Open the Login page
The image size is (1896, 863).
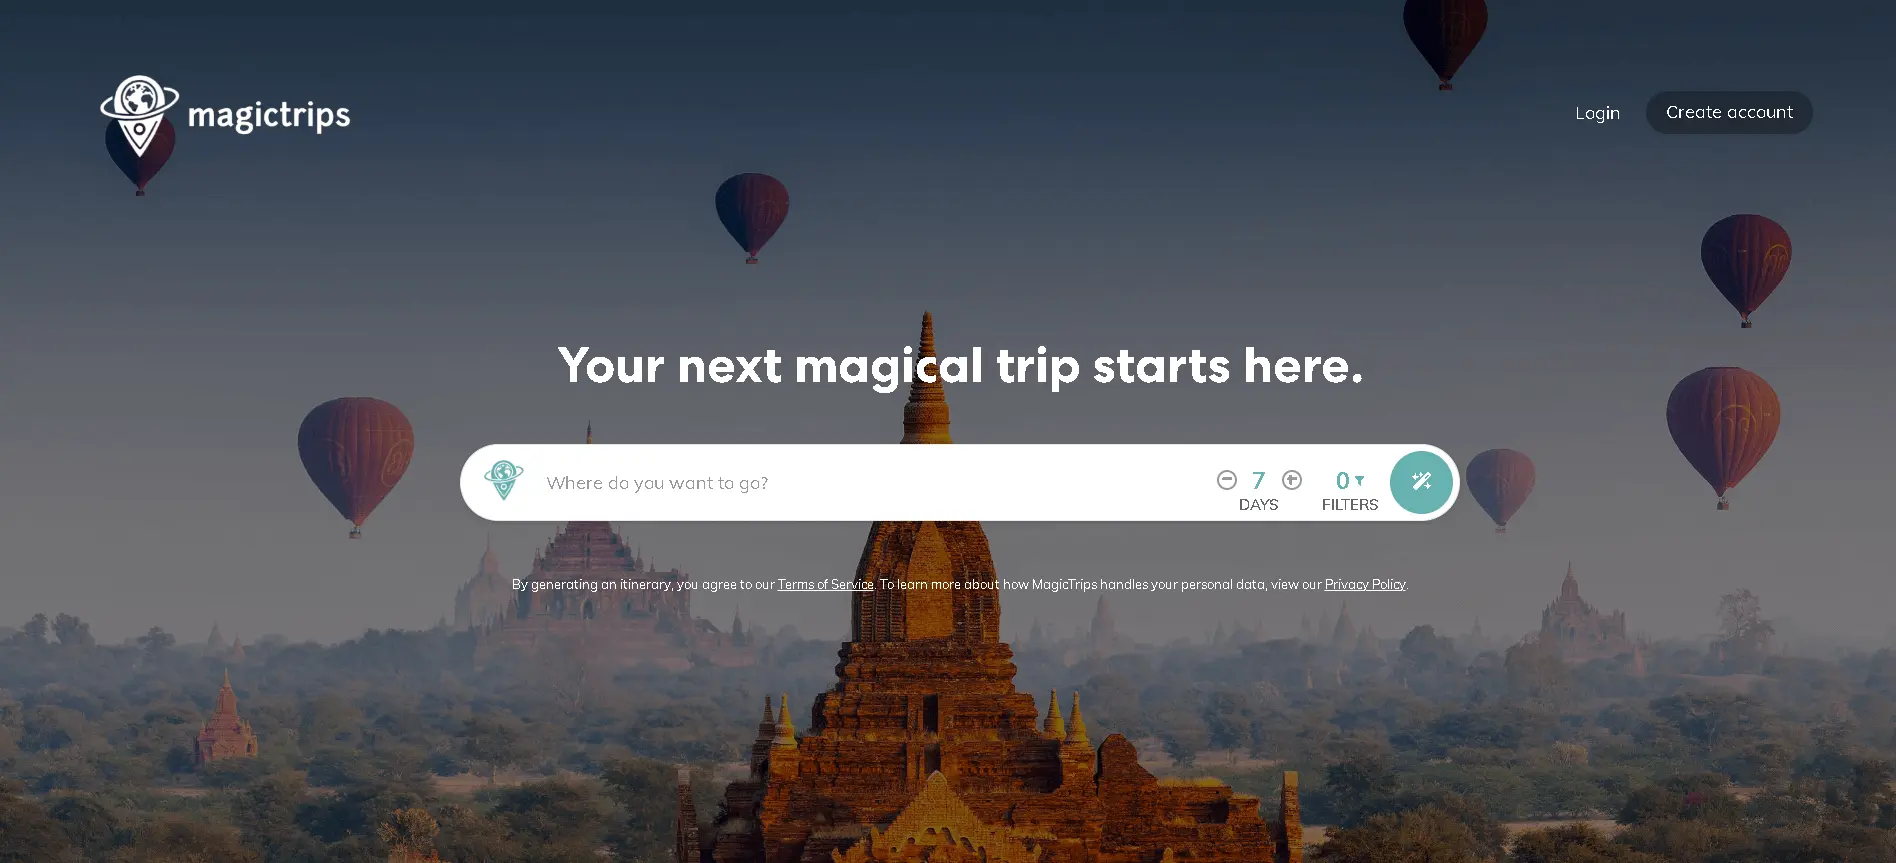coord(1597,113)
